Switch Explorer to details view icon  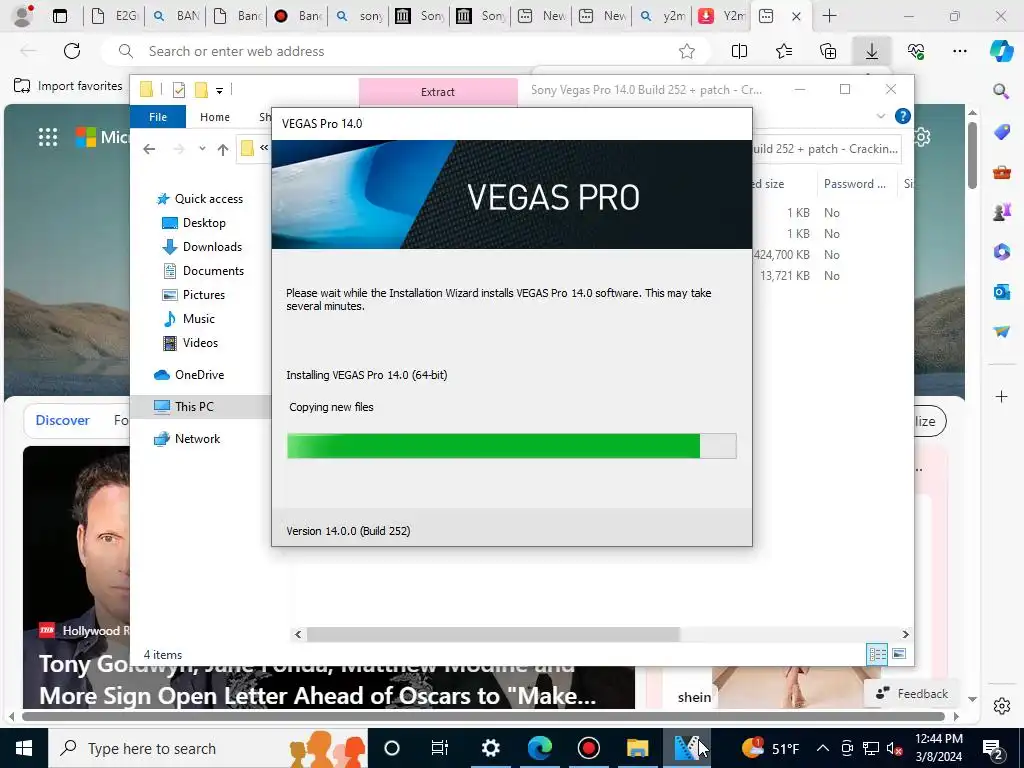(x=877, y=654)
